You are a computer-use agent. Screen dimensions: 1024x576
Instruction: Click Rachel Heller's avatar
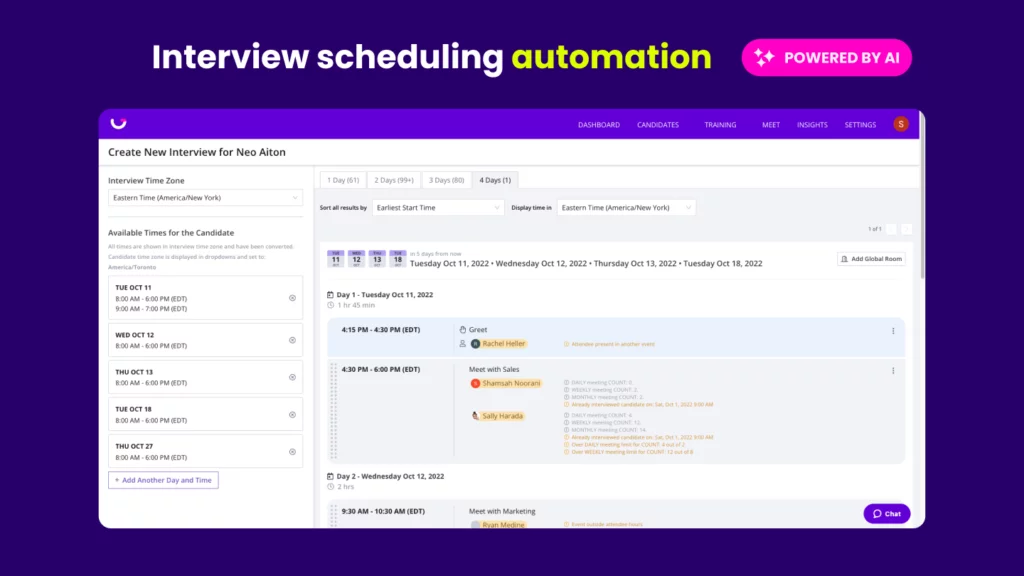tap(475, 344)
